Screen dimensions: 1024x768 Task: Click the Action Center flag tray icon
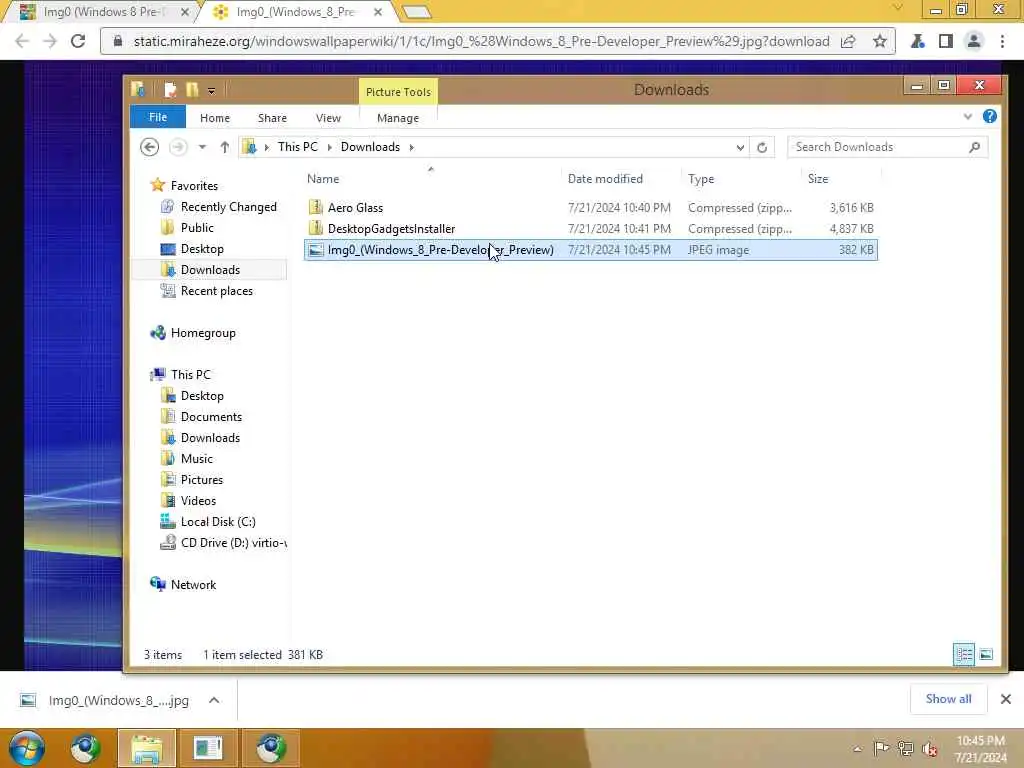[x=881, y=748]
